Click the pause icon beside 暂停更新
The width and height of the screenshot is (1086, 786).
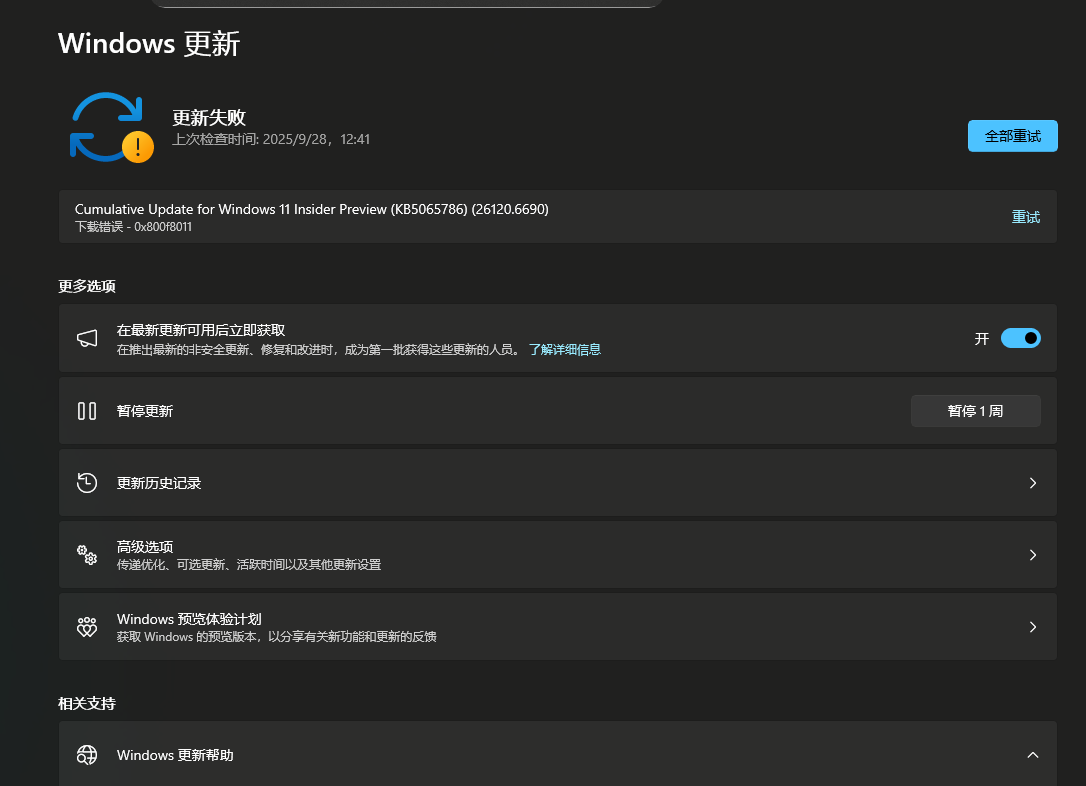pyautogui.click(x=87, y=411)
